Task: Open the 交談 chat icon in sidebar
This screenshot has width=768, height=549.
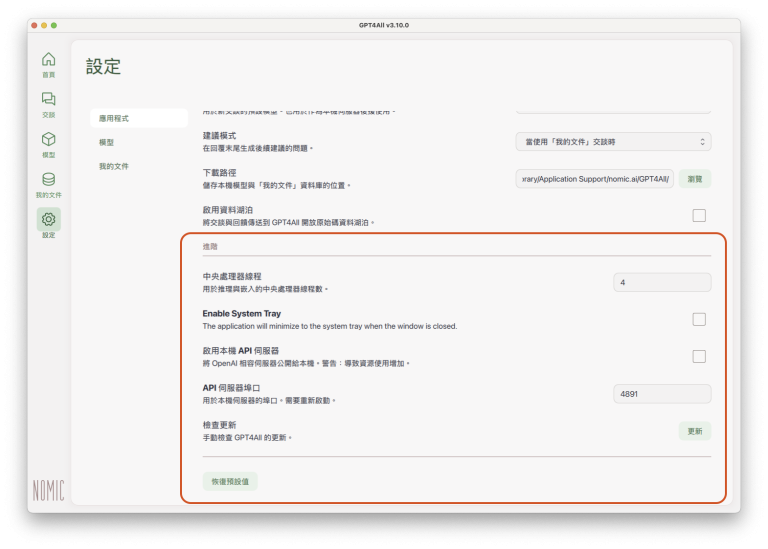Action: point(48,100)
